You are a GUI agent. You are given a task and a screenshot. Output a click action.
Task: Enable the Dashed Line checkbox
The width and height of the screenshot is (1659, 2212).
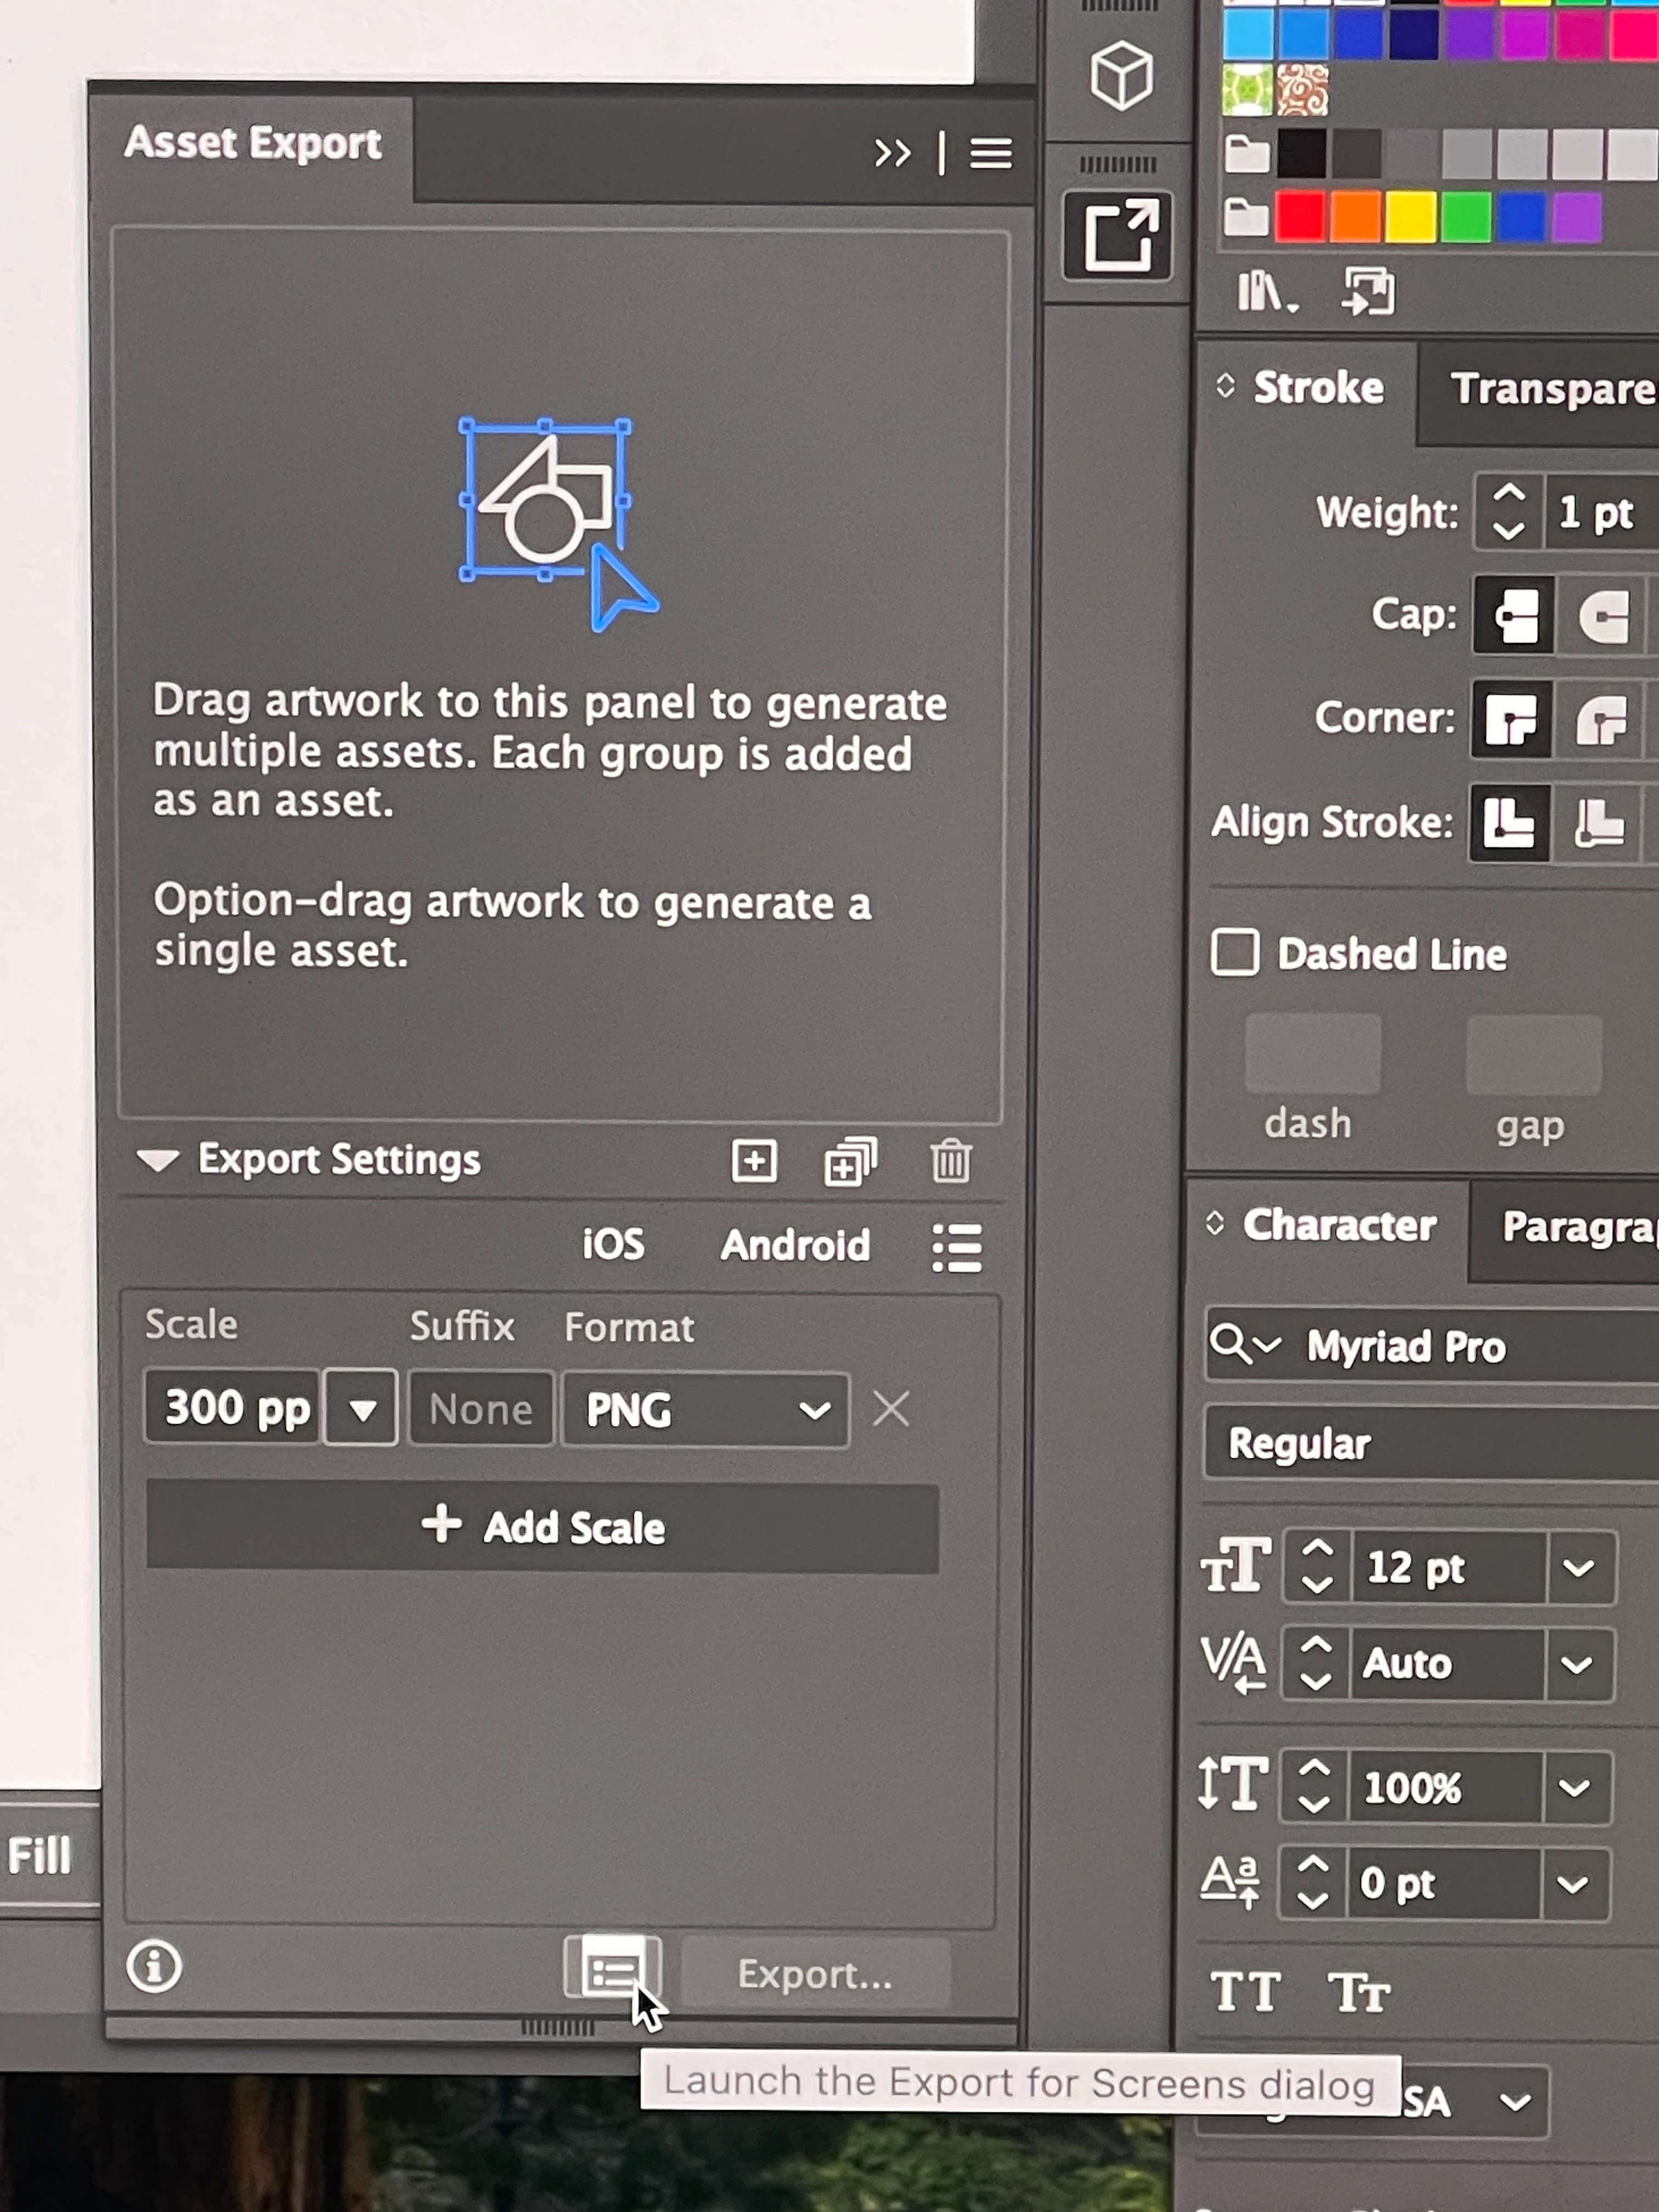[x=1235, y=952]
